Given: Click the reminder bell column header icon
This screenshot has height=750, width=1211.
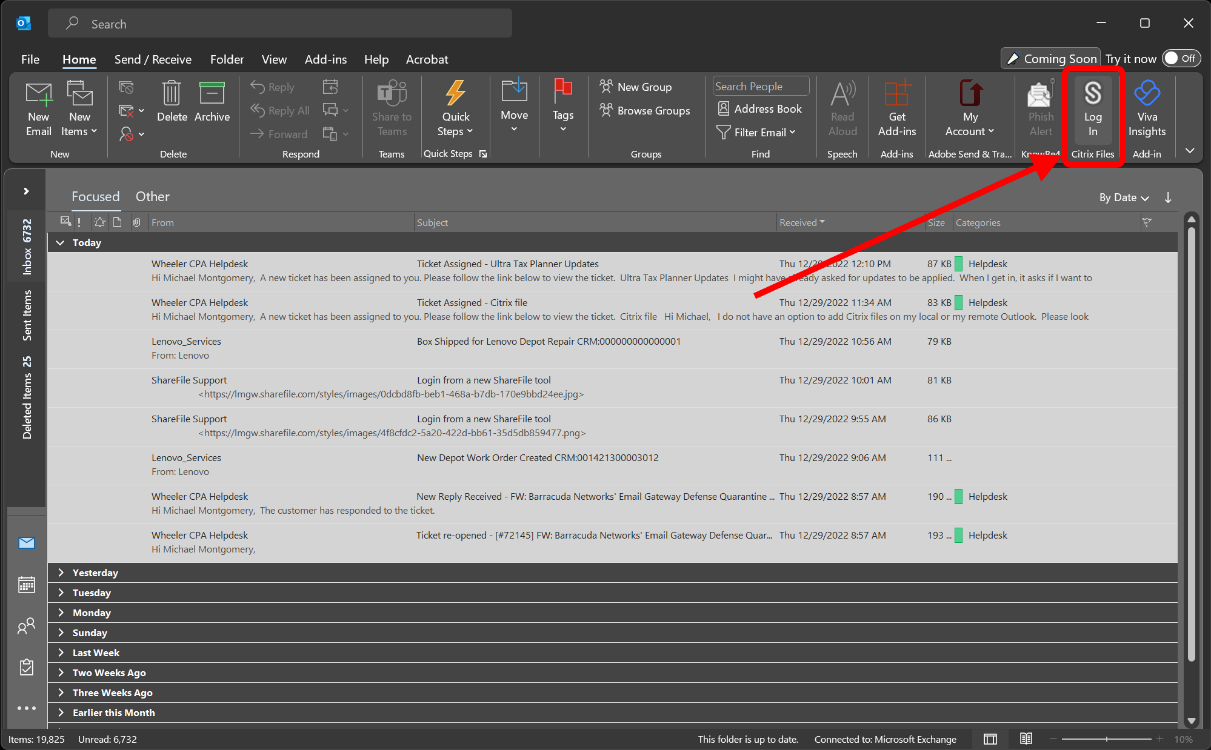Looking at the screenshot, I should [100, 223].
